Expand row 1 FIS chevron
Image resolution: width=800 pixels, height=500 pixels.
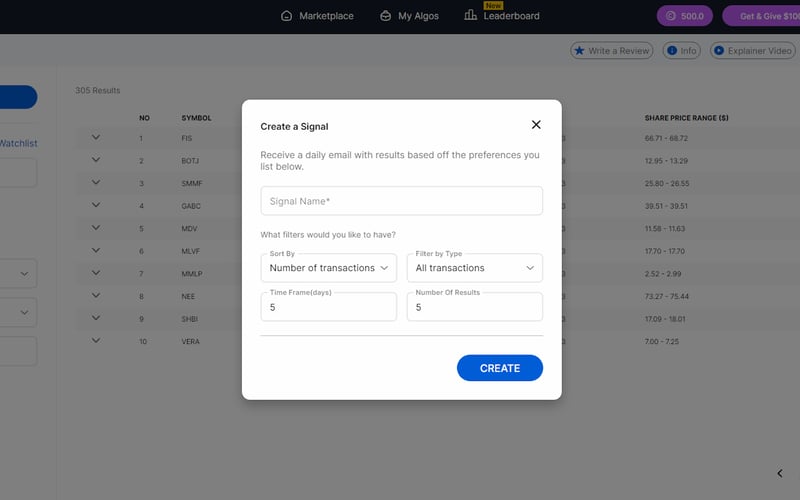point(96,137)
